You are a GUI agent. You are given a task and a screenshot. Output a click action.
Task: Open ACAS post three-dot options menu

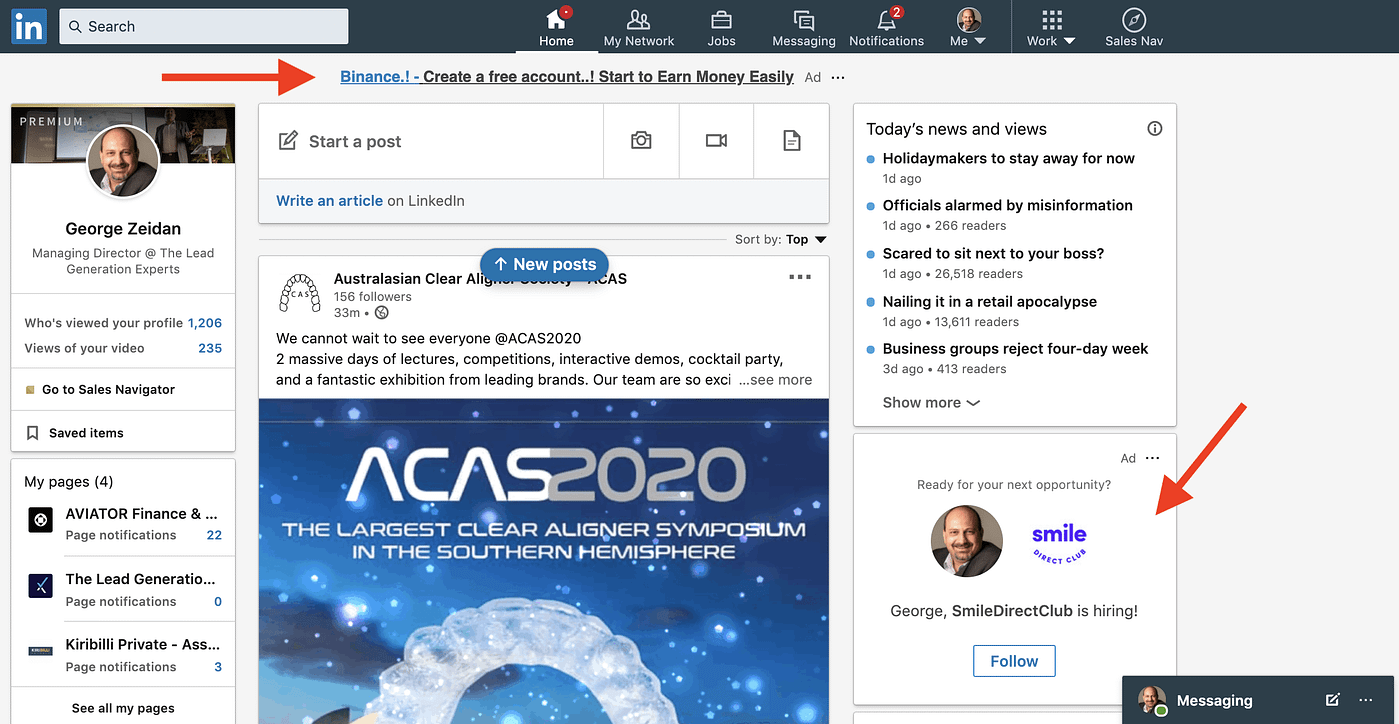pos(800,277)
